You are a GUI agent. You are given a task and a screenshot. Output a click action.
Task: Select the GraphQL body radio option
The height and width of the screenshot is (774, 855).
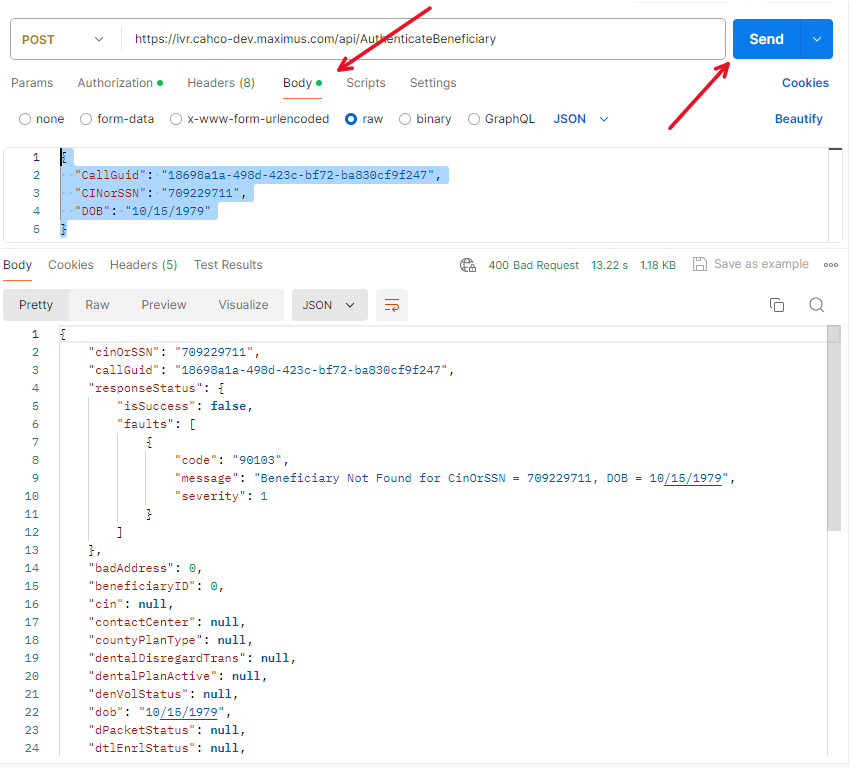[474, 119]
